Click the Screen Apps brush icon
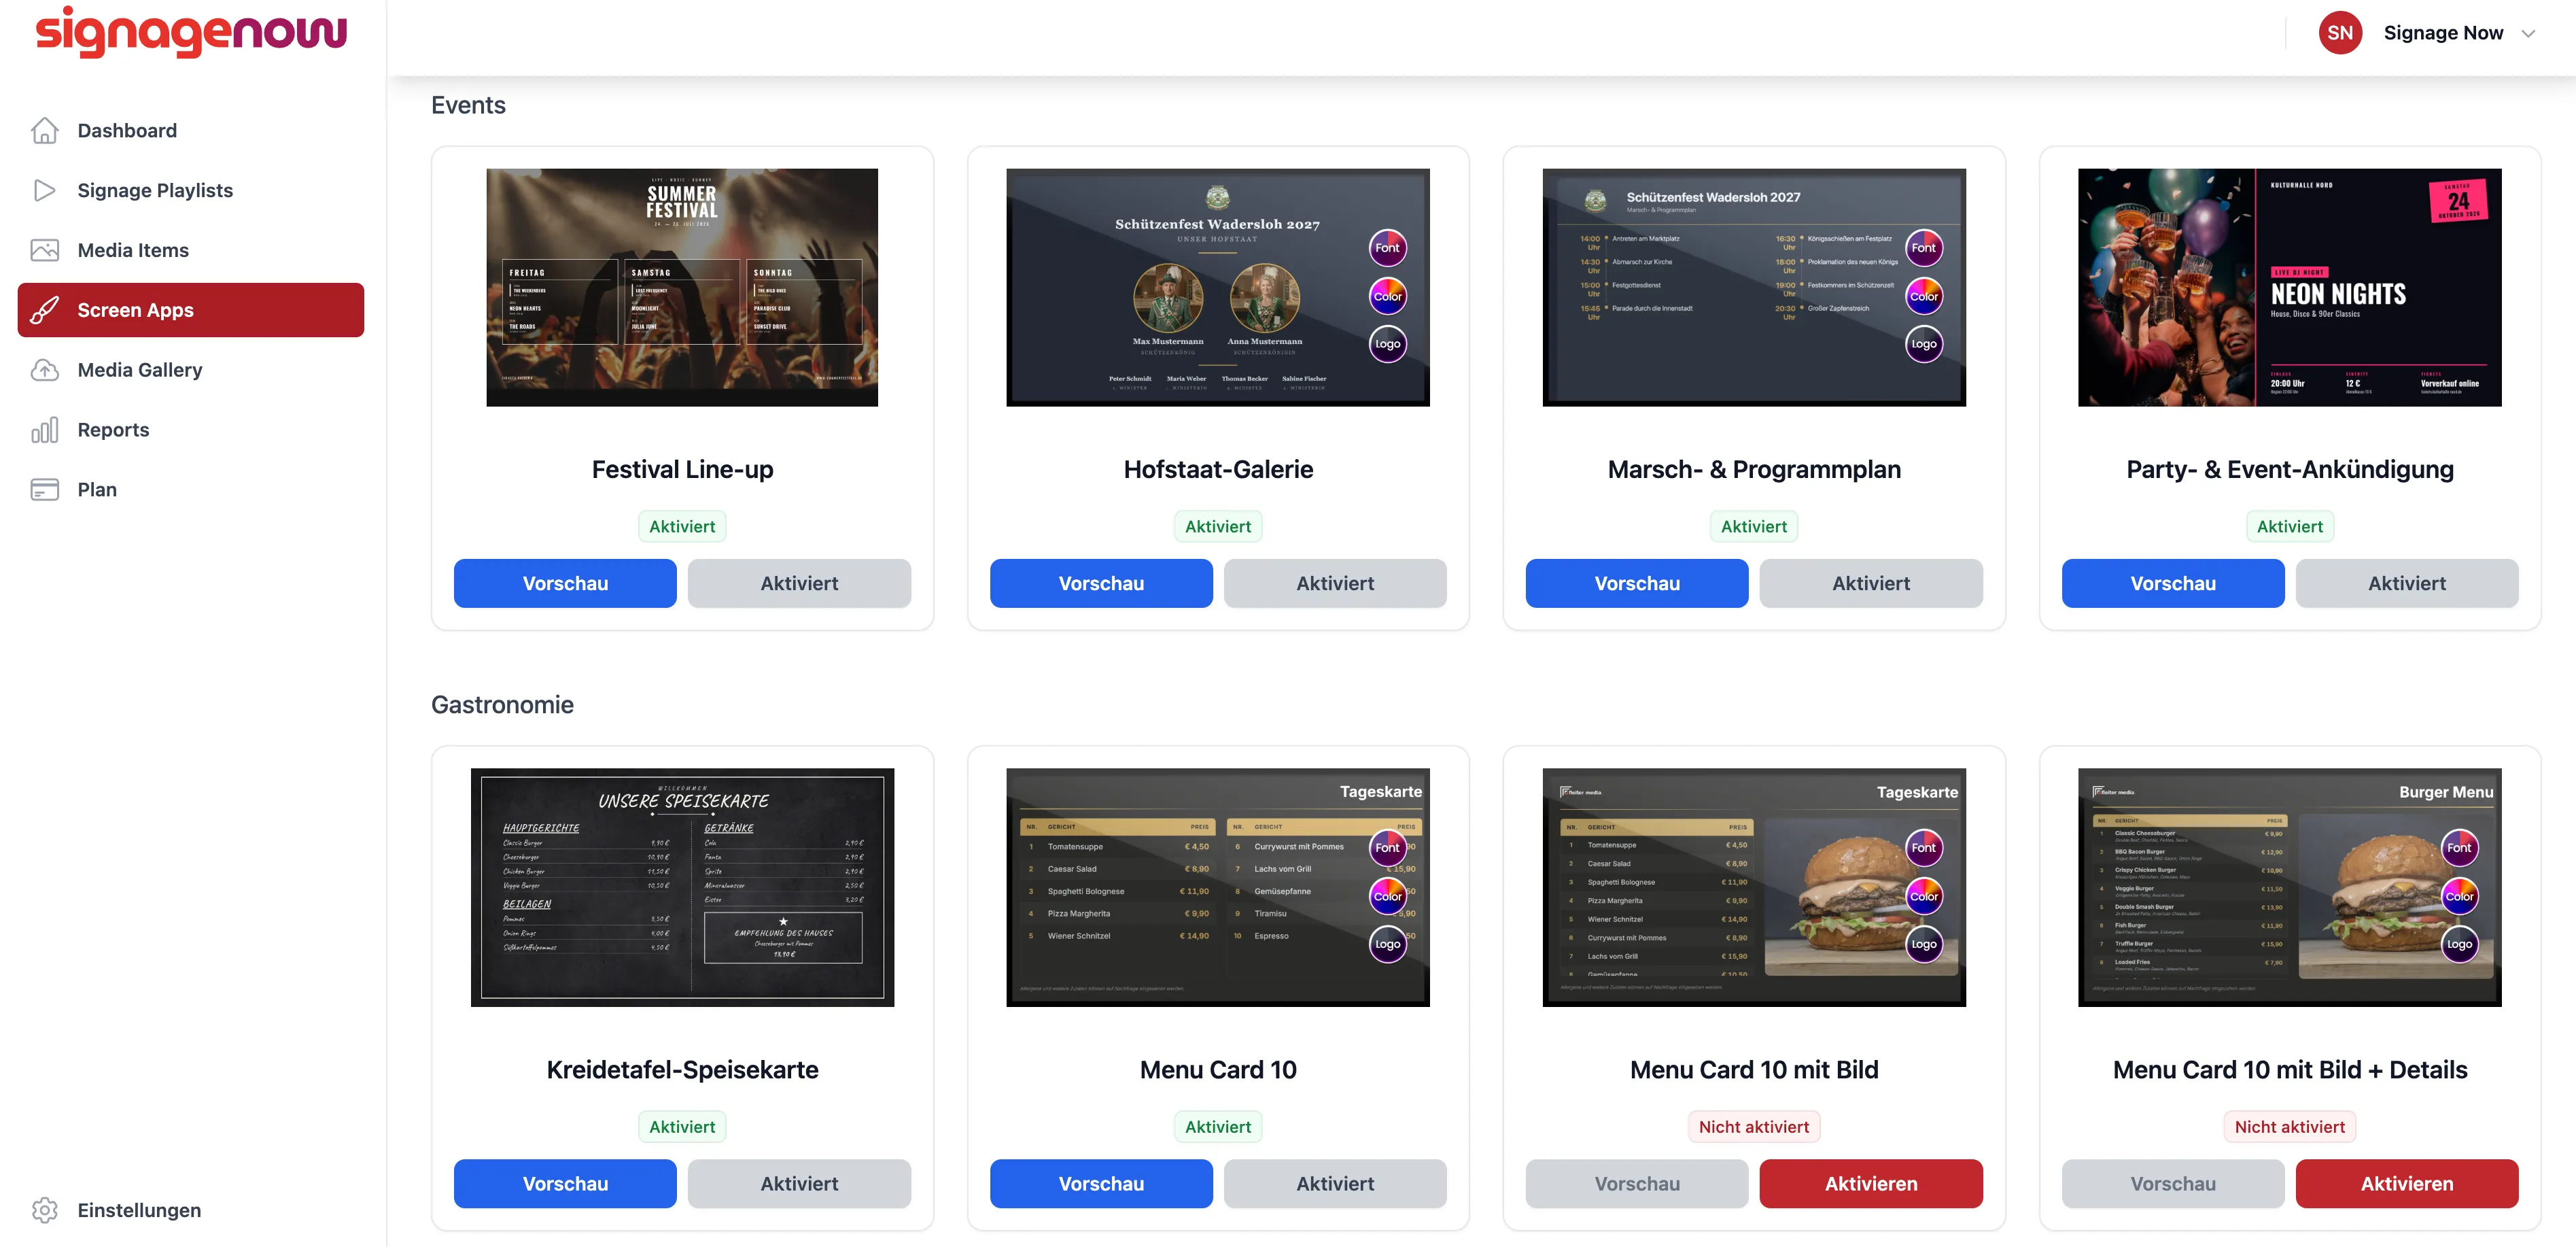This screenshot has width=2576, height=1247. click(44, 310)
